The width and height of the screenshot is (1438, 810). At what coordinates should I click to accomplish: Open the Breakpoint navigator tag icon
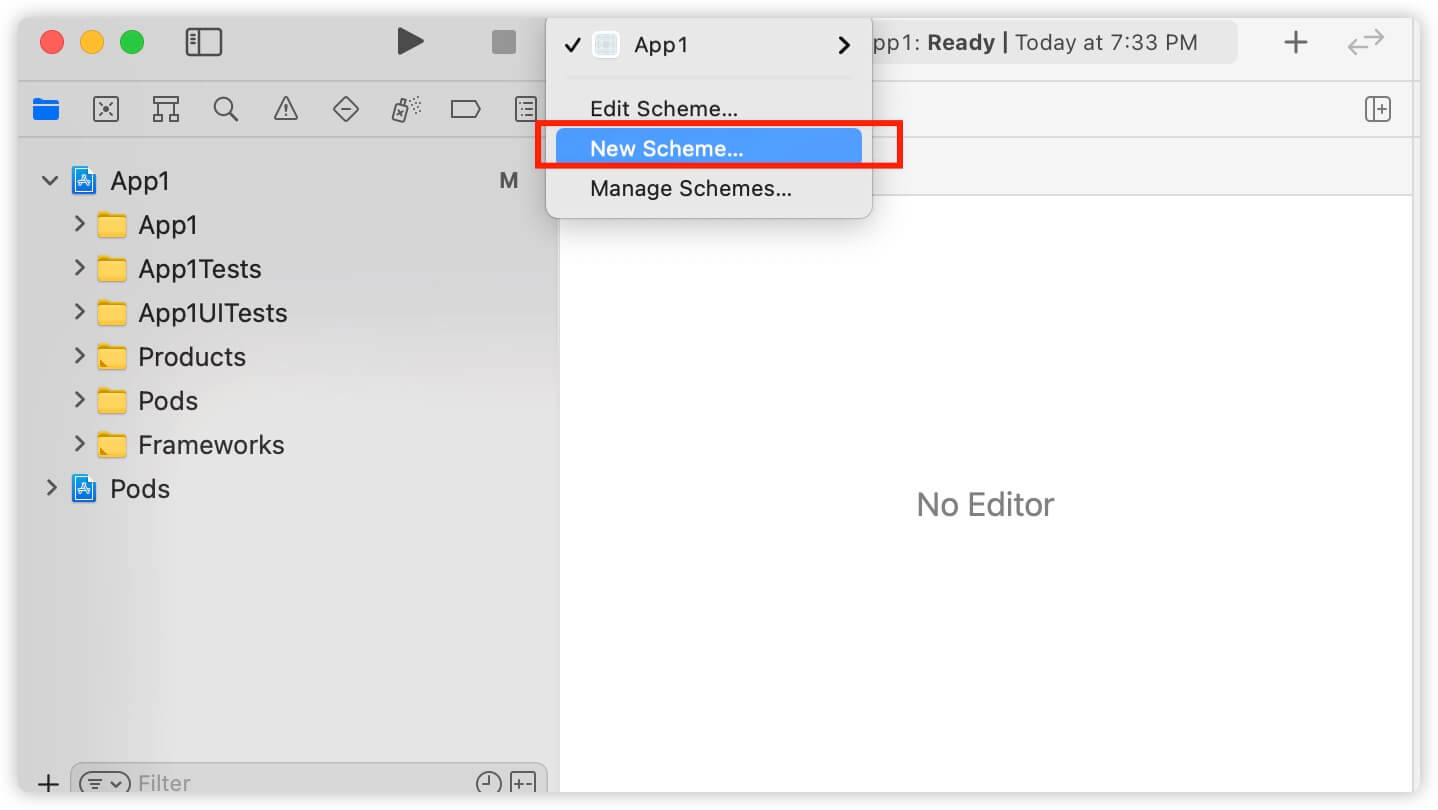pyautogui.click(x=466, y=109)
